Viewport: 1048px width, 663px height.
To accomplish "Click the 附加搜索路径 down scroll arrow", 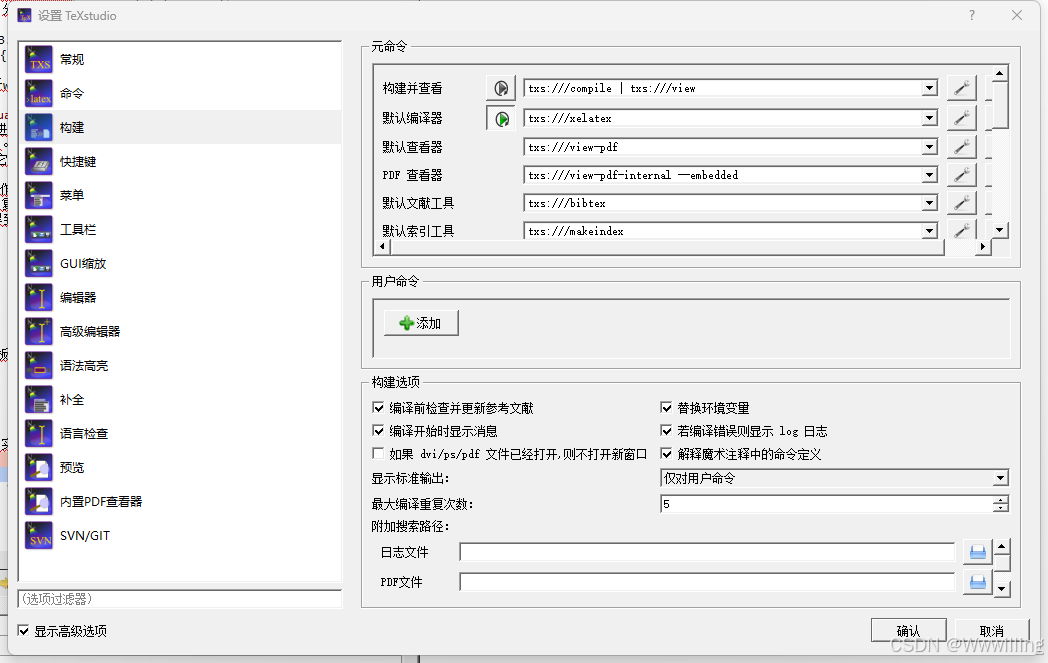I will tap(1001, 589).
